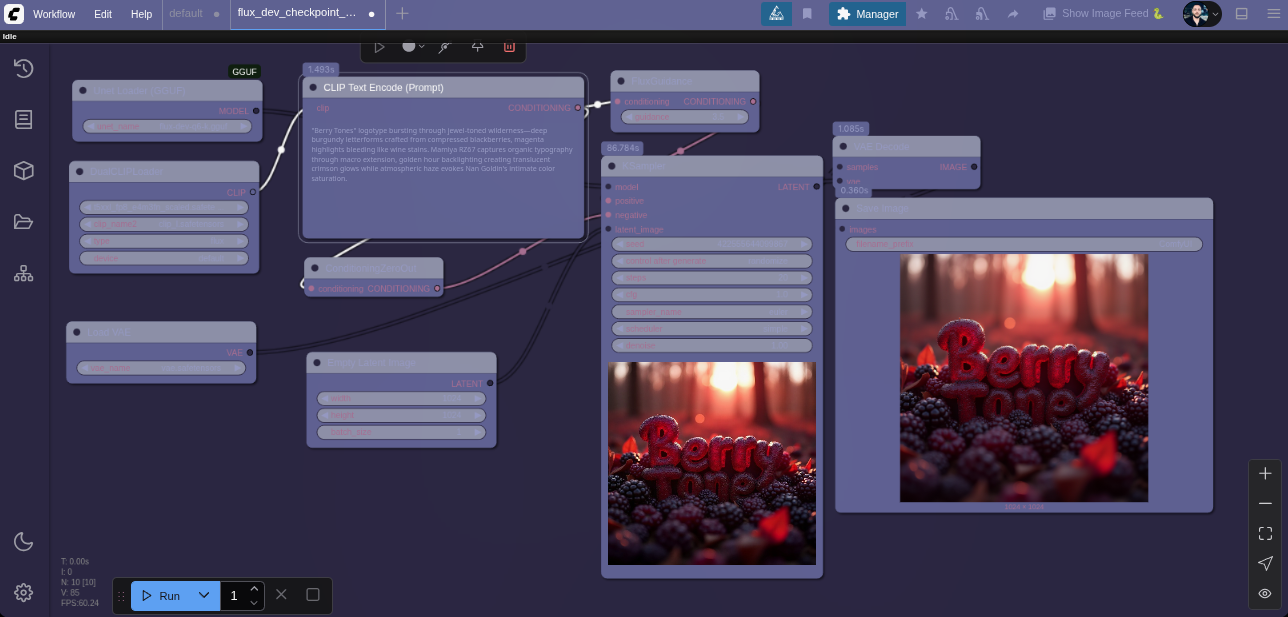Toggle the bottom panel icon in top bar
This screenshot has height=617, width=1288.
click(x=1241, y=14)
